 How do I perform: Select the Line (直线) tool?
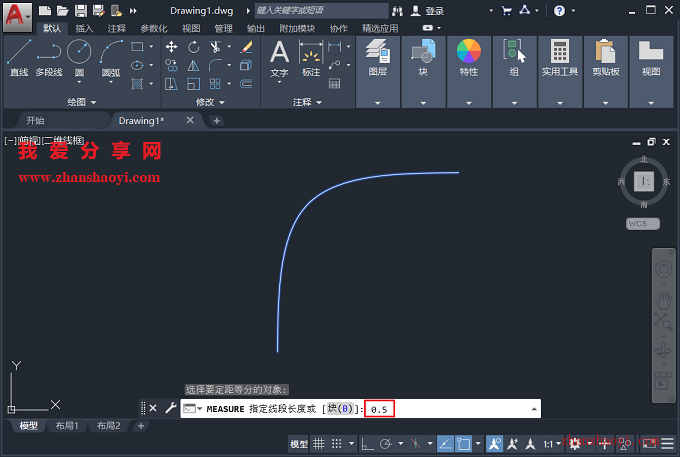pos(19,58)
